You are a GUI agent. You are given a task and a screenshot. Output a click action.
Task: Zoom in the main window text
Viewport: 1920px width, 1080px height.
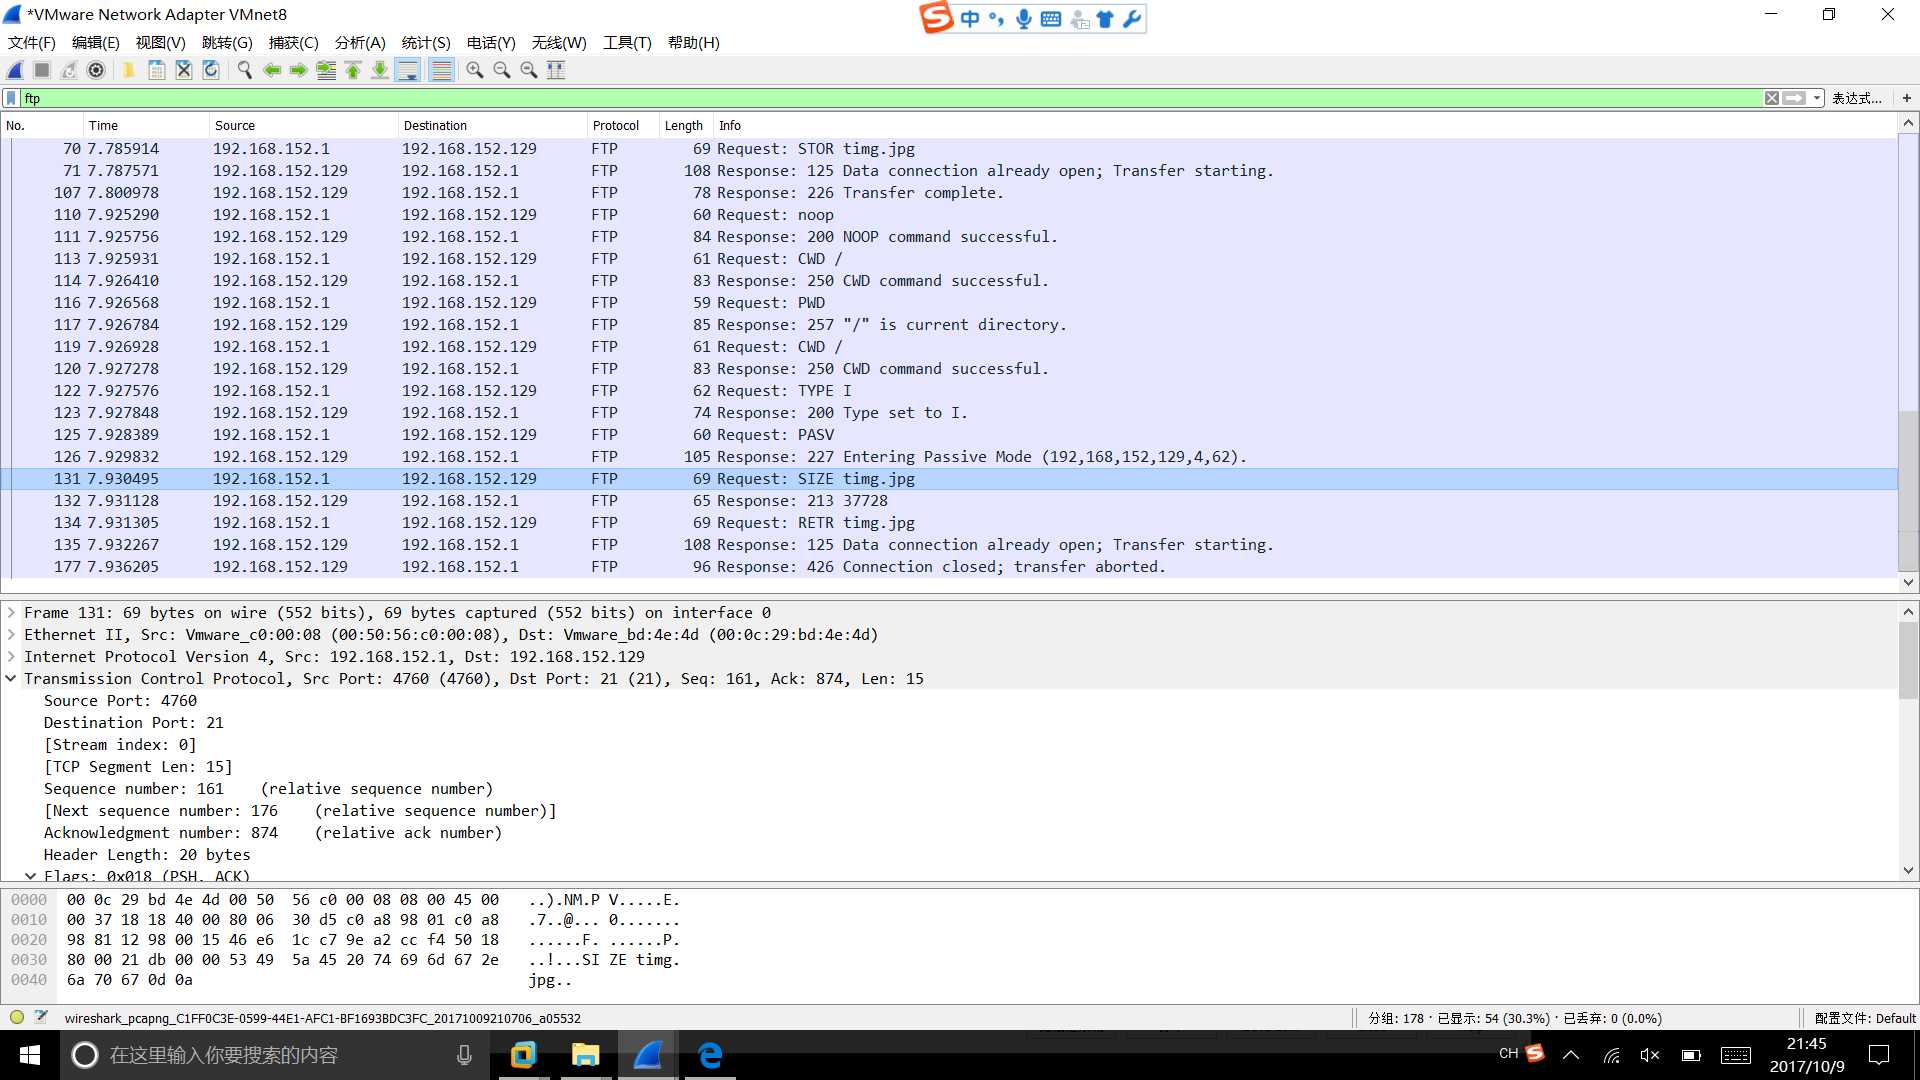coord(475,70)
